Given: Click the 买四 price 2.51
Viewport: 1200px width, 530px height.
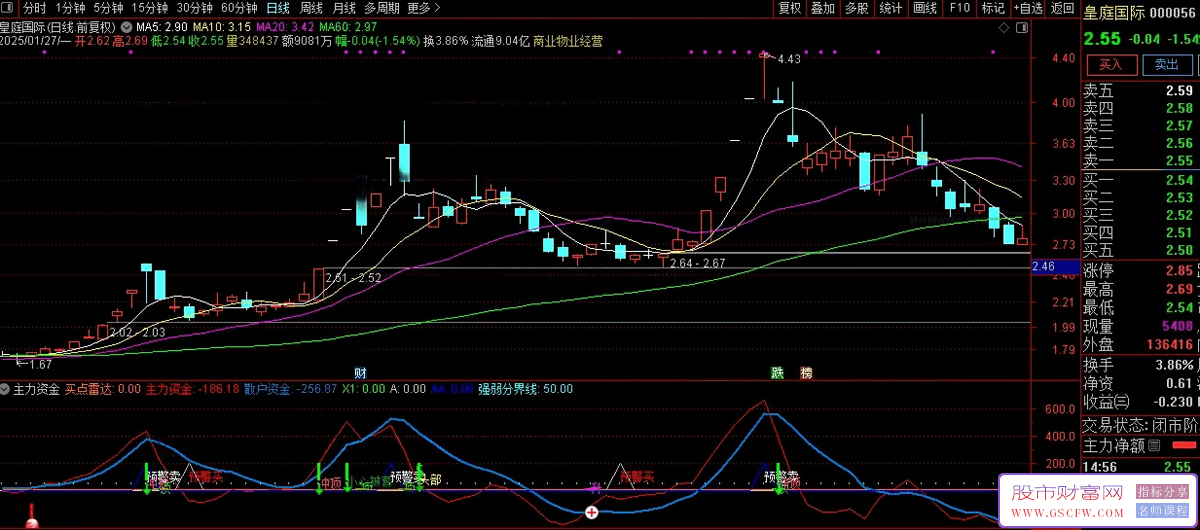Looking at the screenshot, I should click(x=1179, y=233).
